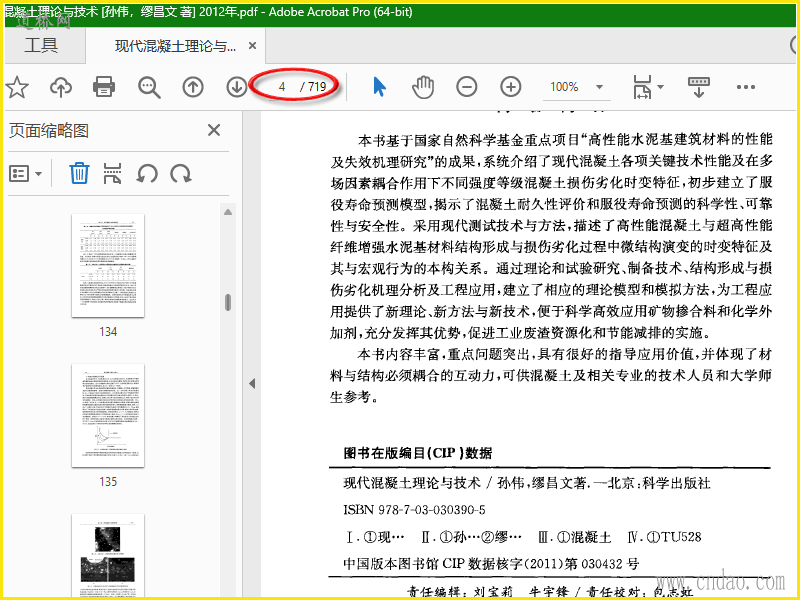Collapse the navigation pane with the side arrow
800x600 pixels.
(x=252, y=384)
